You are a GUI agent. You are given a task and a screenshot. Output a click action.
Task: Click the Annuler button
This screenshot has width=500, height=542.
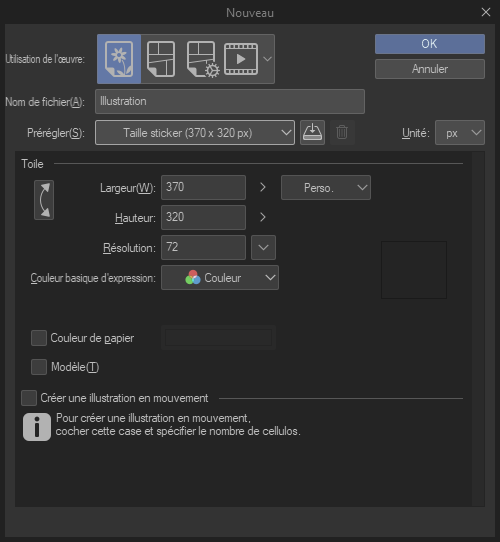(430, 69)
